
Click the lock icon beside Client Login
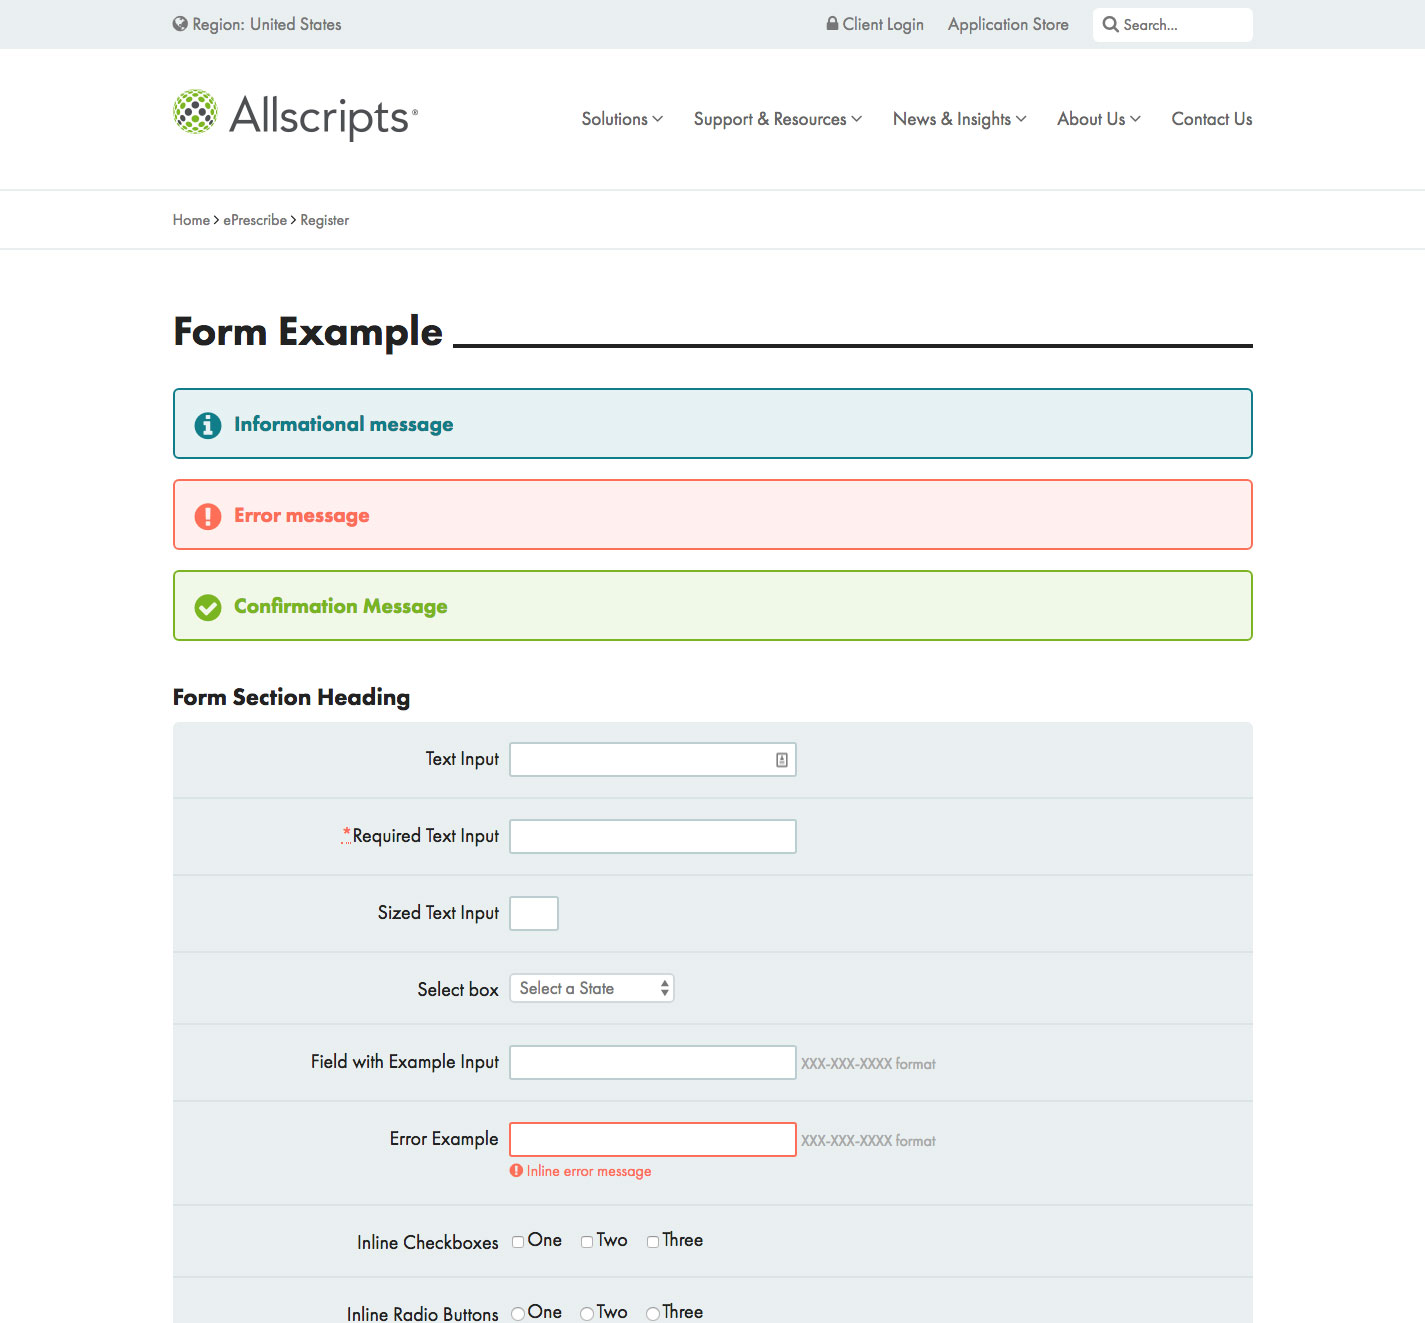(x=832, y=23)
